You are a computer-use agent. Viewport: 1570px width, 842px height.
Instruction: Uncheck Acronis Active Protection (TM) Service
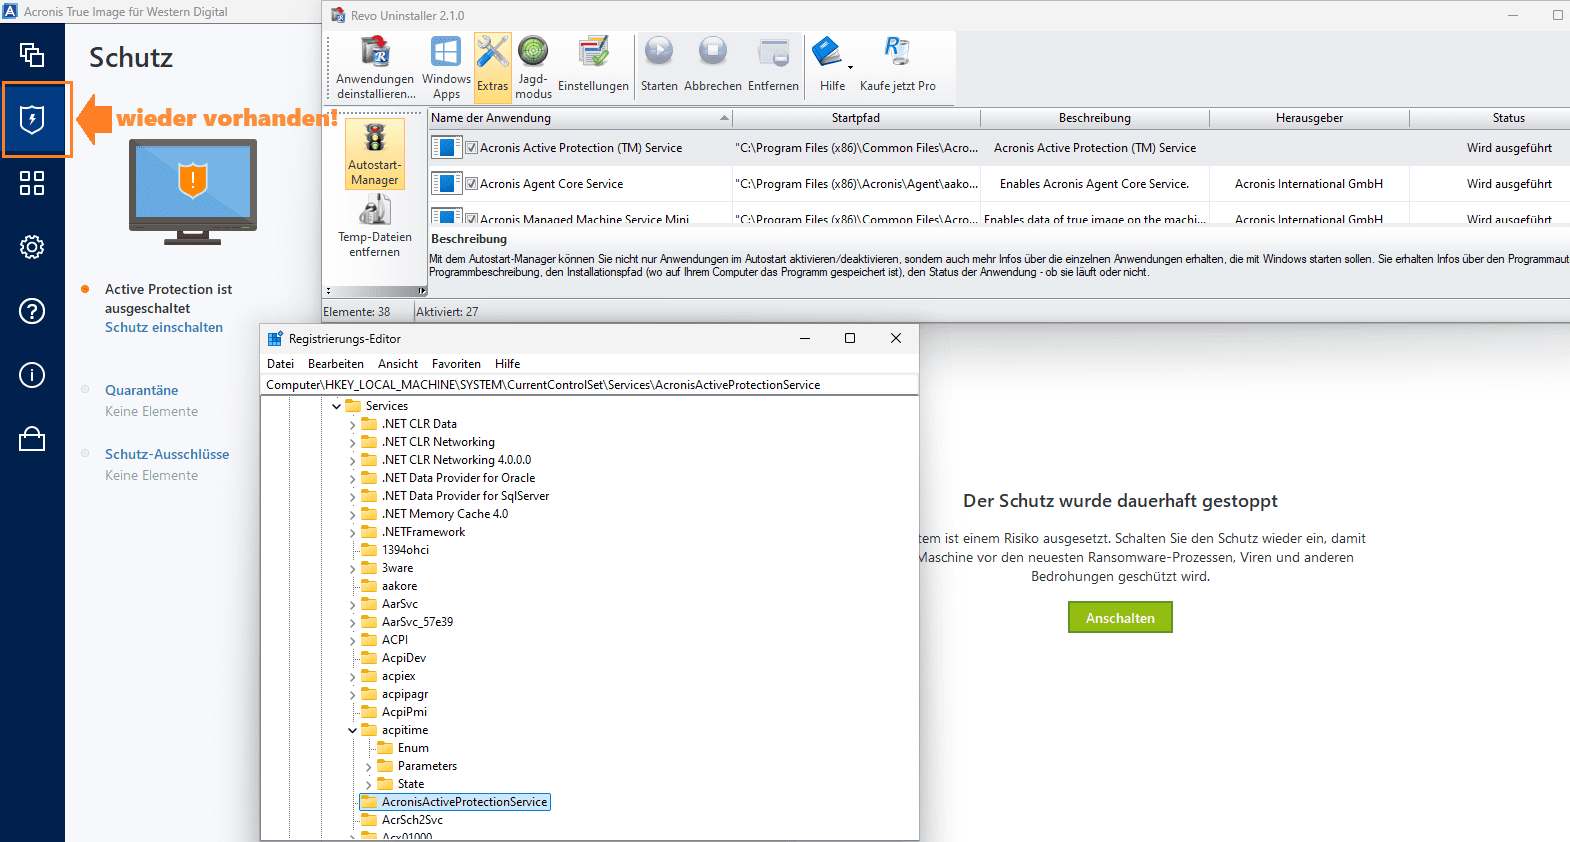[471, 148]
